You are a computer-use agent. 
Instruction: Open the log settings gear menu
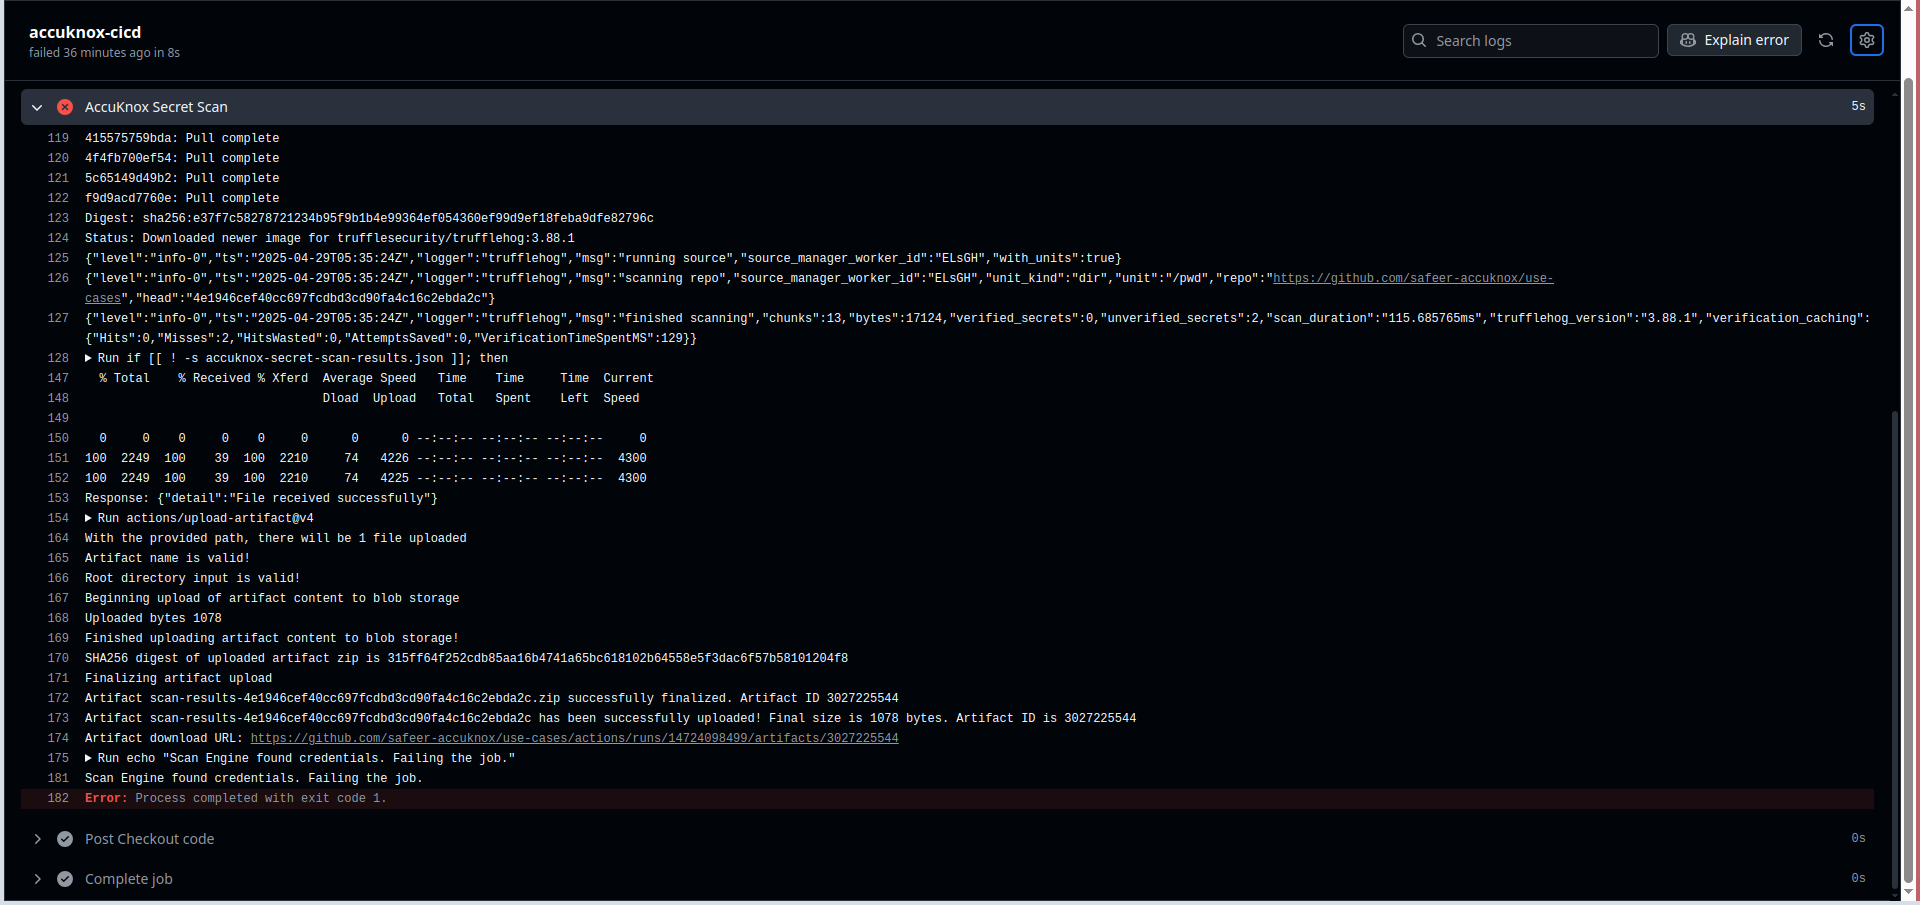1867,40
